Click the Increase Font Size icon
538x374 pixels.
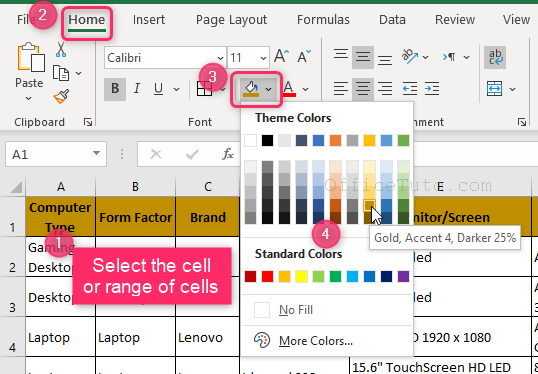pos(282,56)
